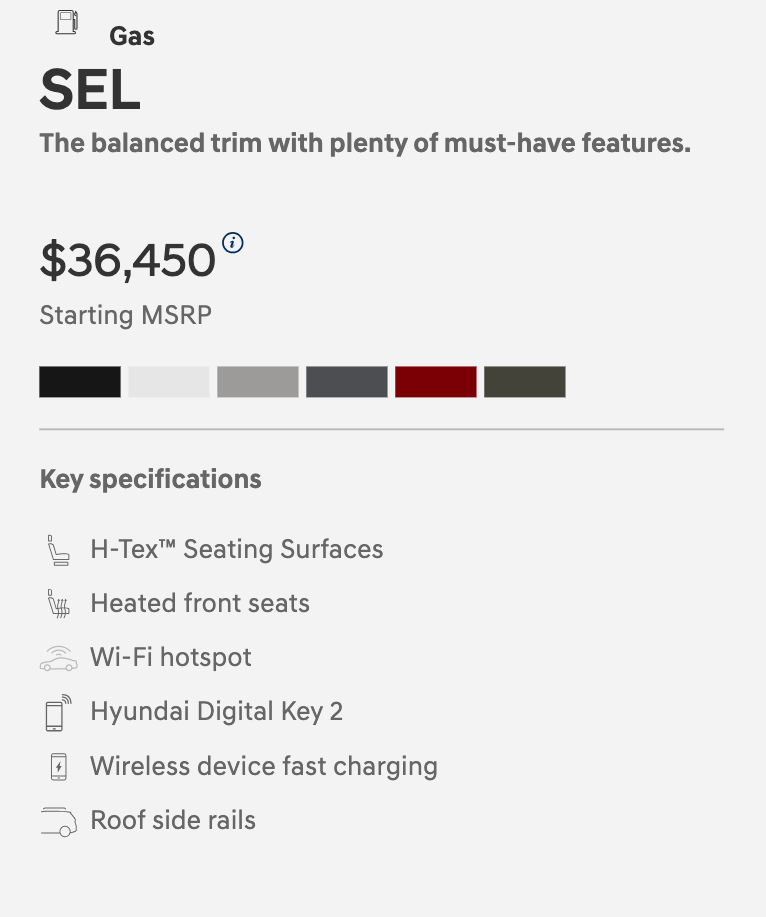Open the MSRP info tooltip icon
The width and height of the screenshot is (766, 917).
coord(233,242)
